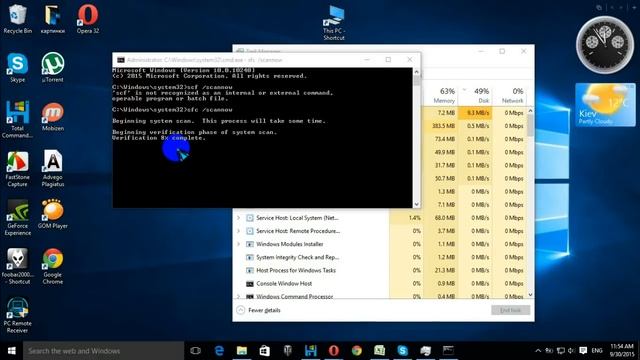Select the Skype desktop shortcut
The width and height of the screenshot is (640, 360).
coord(17,68)
